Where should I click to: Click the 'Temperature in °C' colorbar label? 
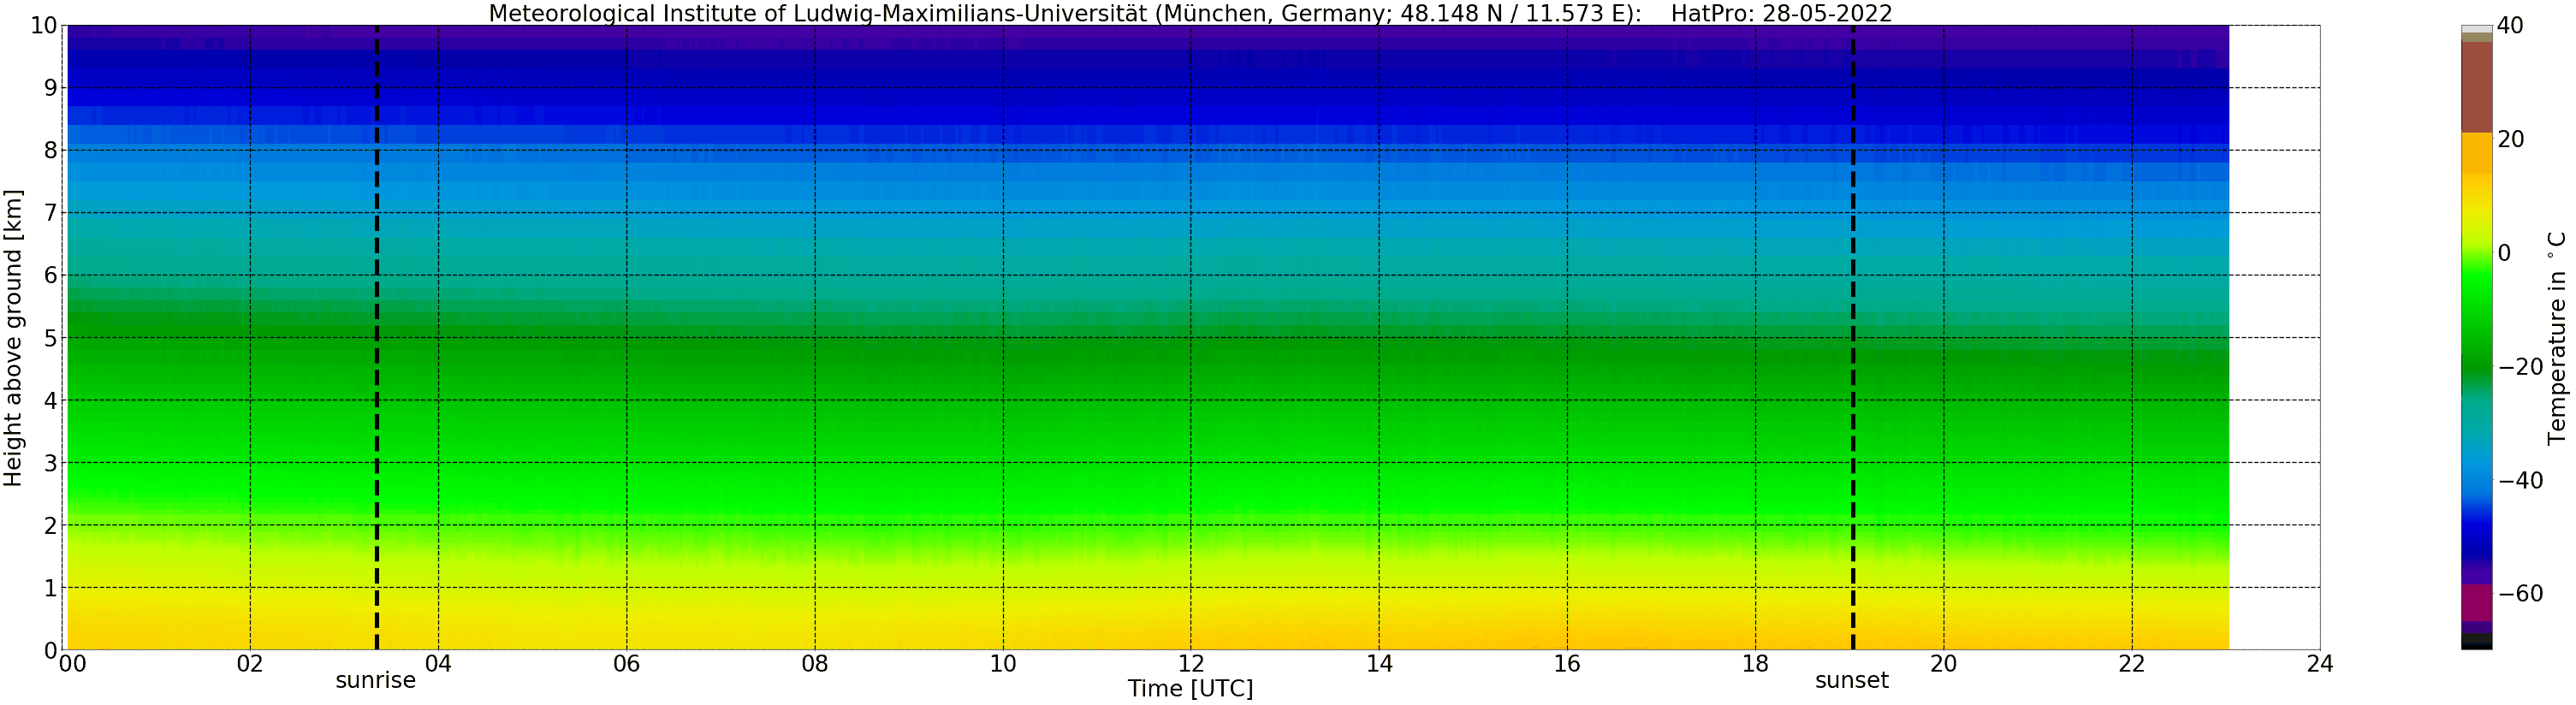[x=2557, y=338]
